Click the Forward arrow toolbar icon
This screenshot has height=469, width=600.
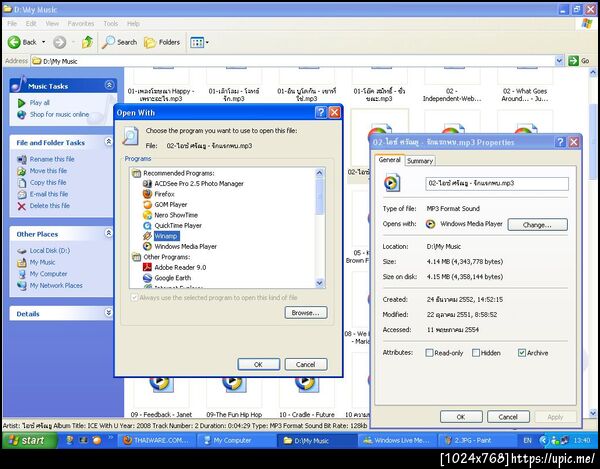coord(59,42)
